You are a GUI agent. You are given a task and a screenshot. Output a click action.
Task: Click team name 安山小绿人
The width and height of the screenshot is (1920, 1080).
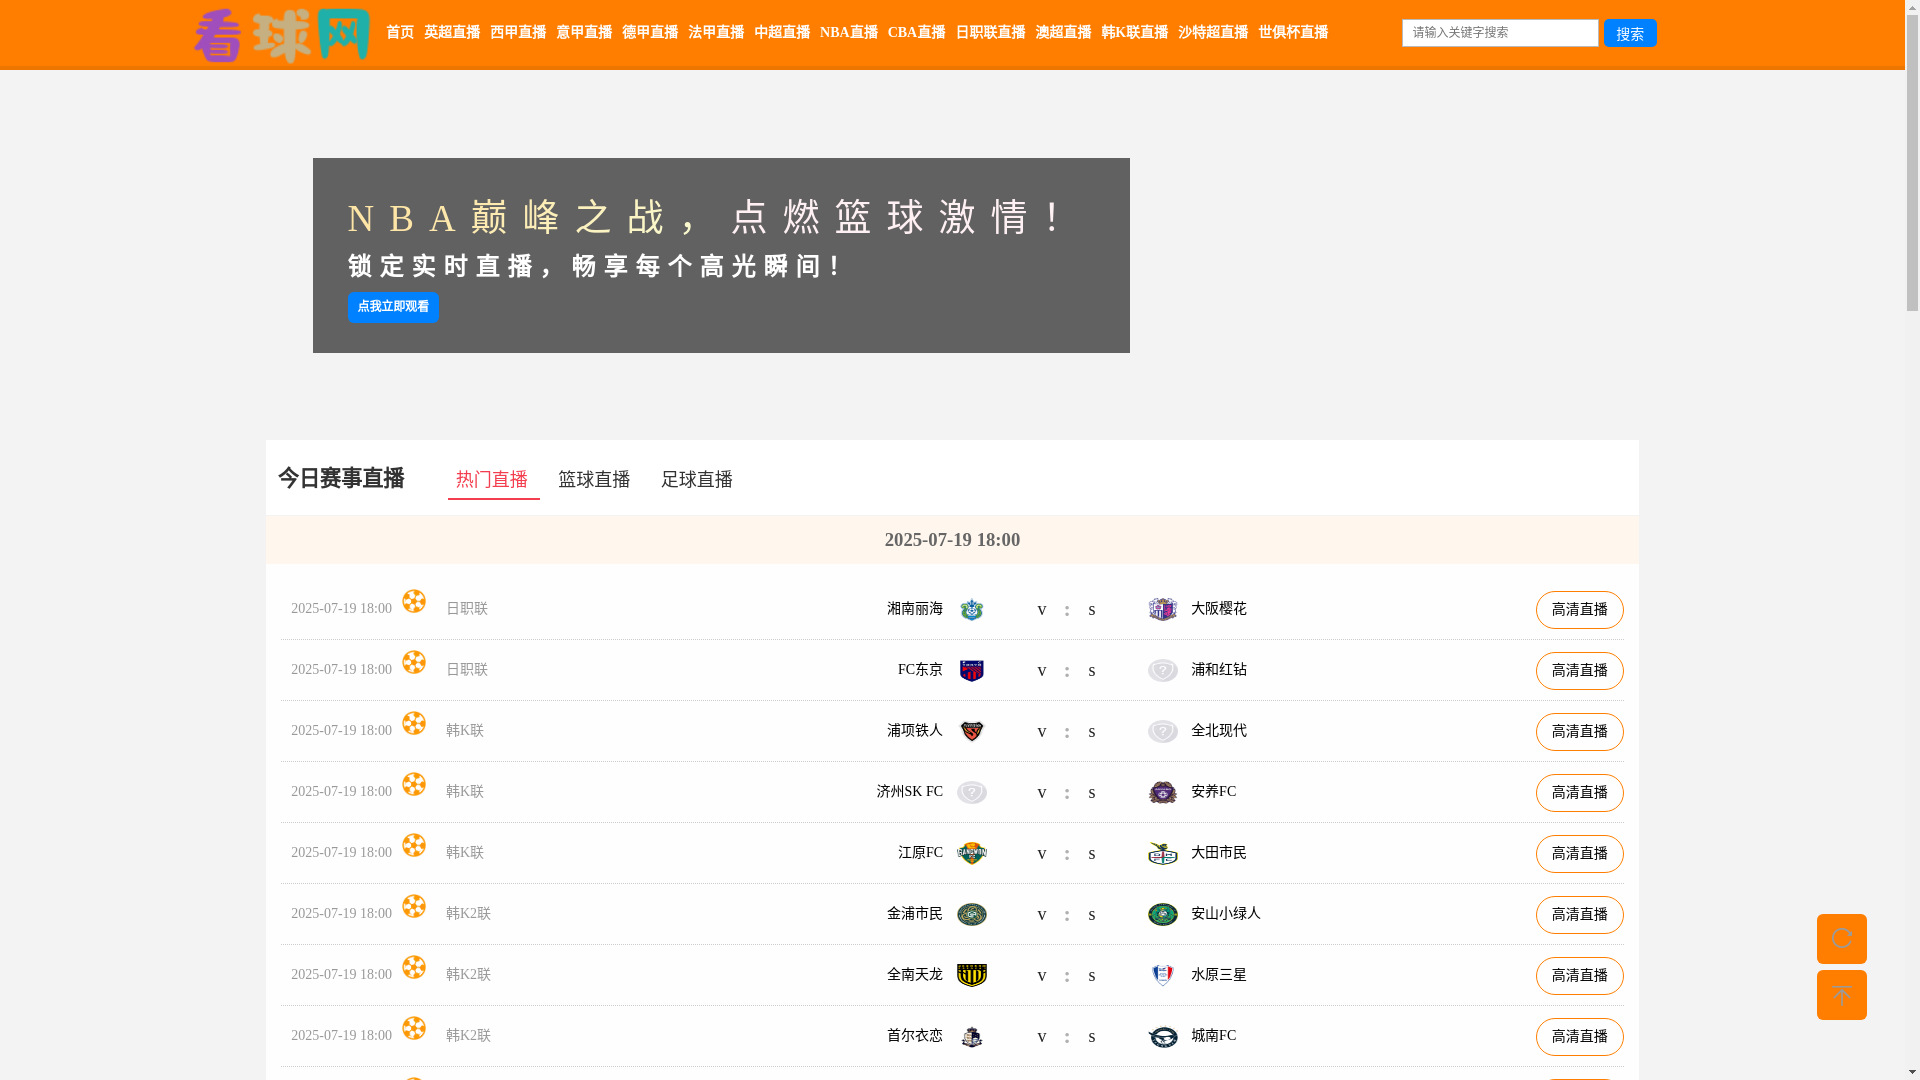pos(1226,914)
